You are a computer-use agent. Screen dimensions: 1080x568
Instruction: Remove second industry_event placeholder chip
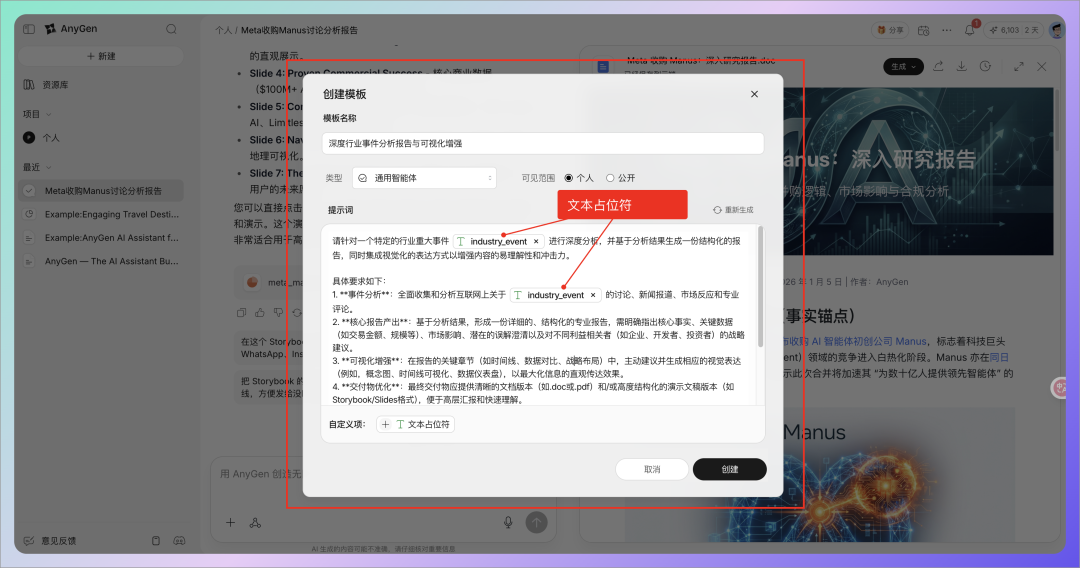click(593, 295)
